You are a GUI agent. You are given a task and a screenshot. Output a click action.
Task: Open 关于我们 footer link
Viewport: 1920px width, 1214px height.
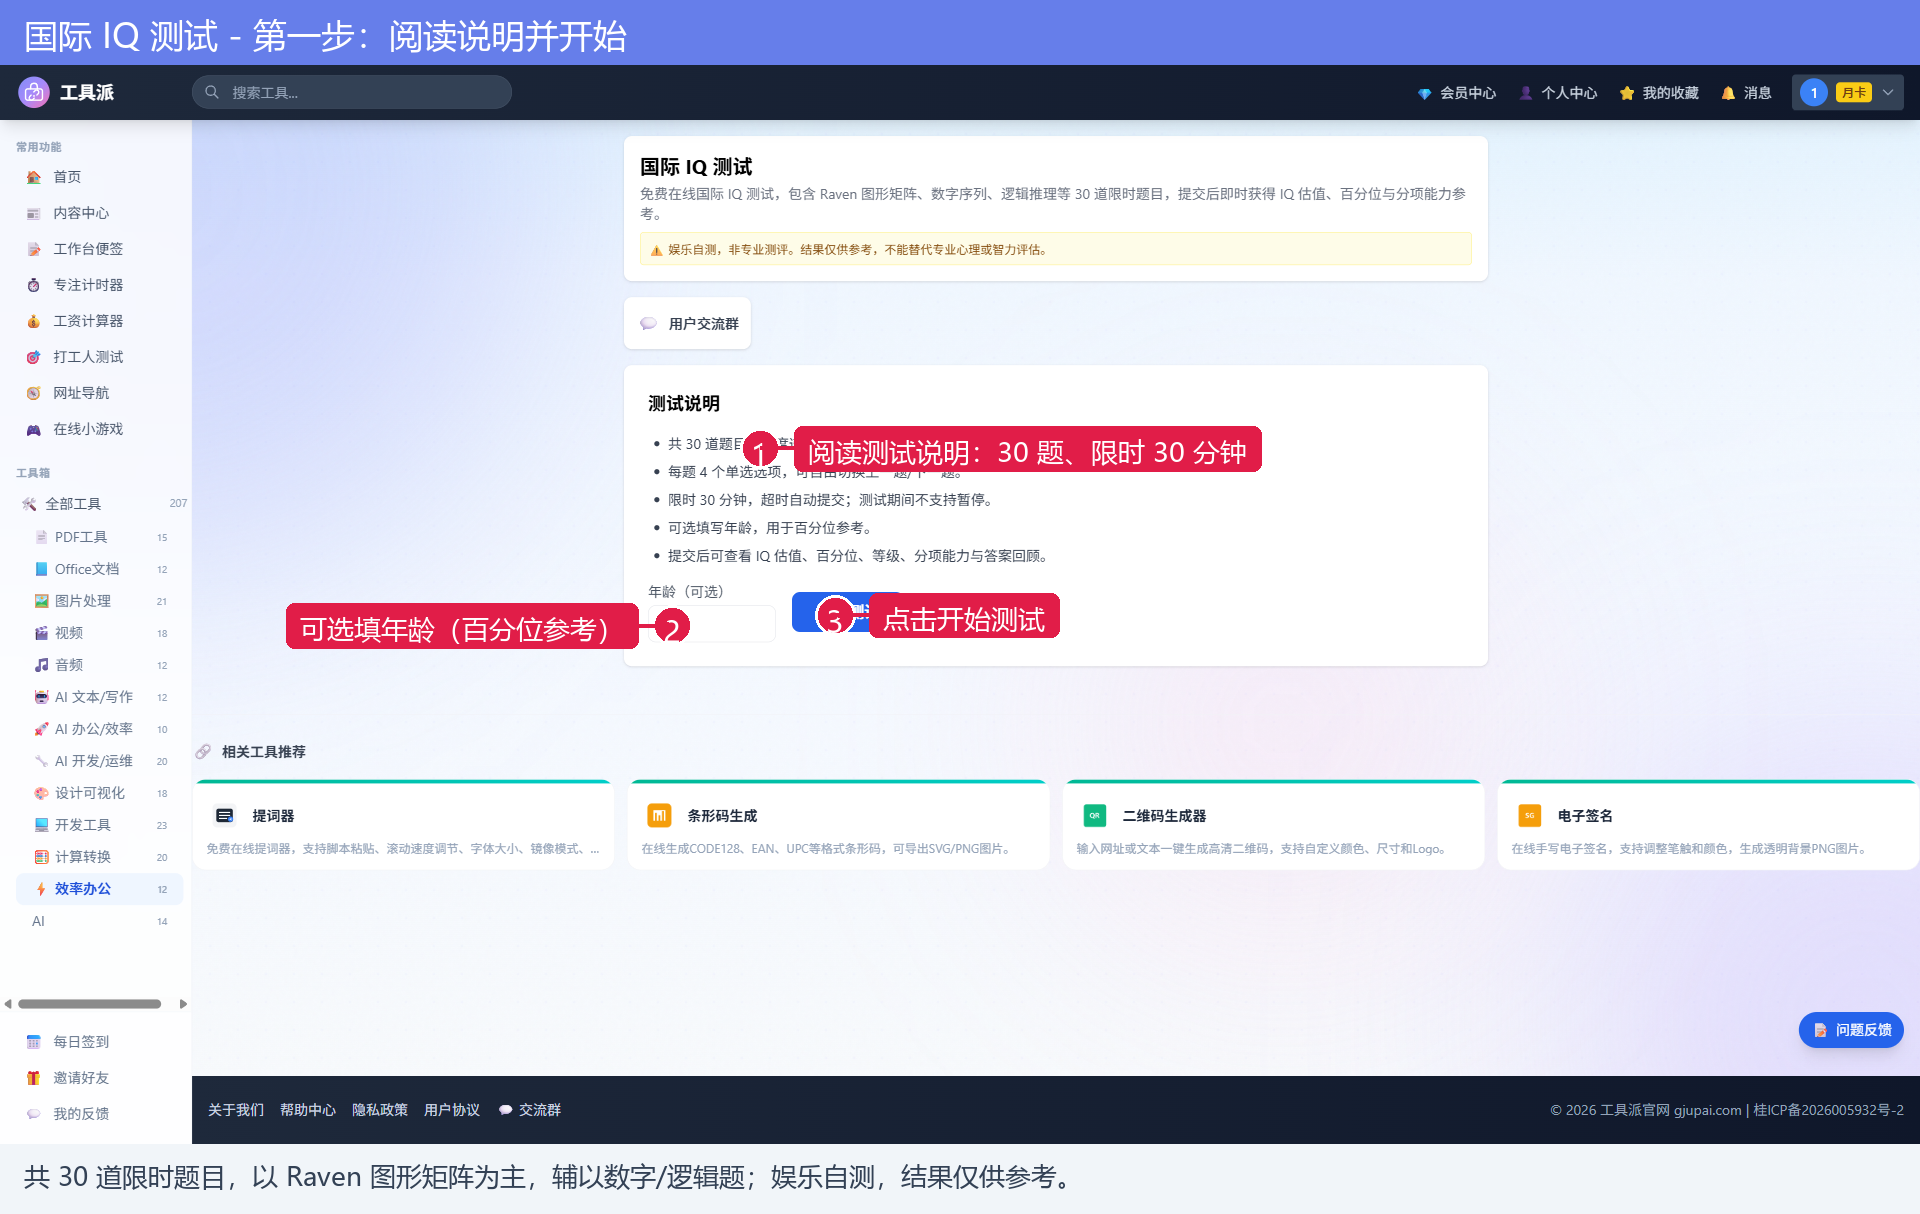click(236, 1110)
